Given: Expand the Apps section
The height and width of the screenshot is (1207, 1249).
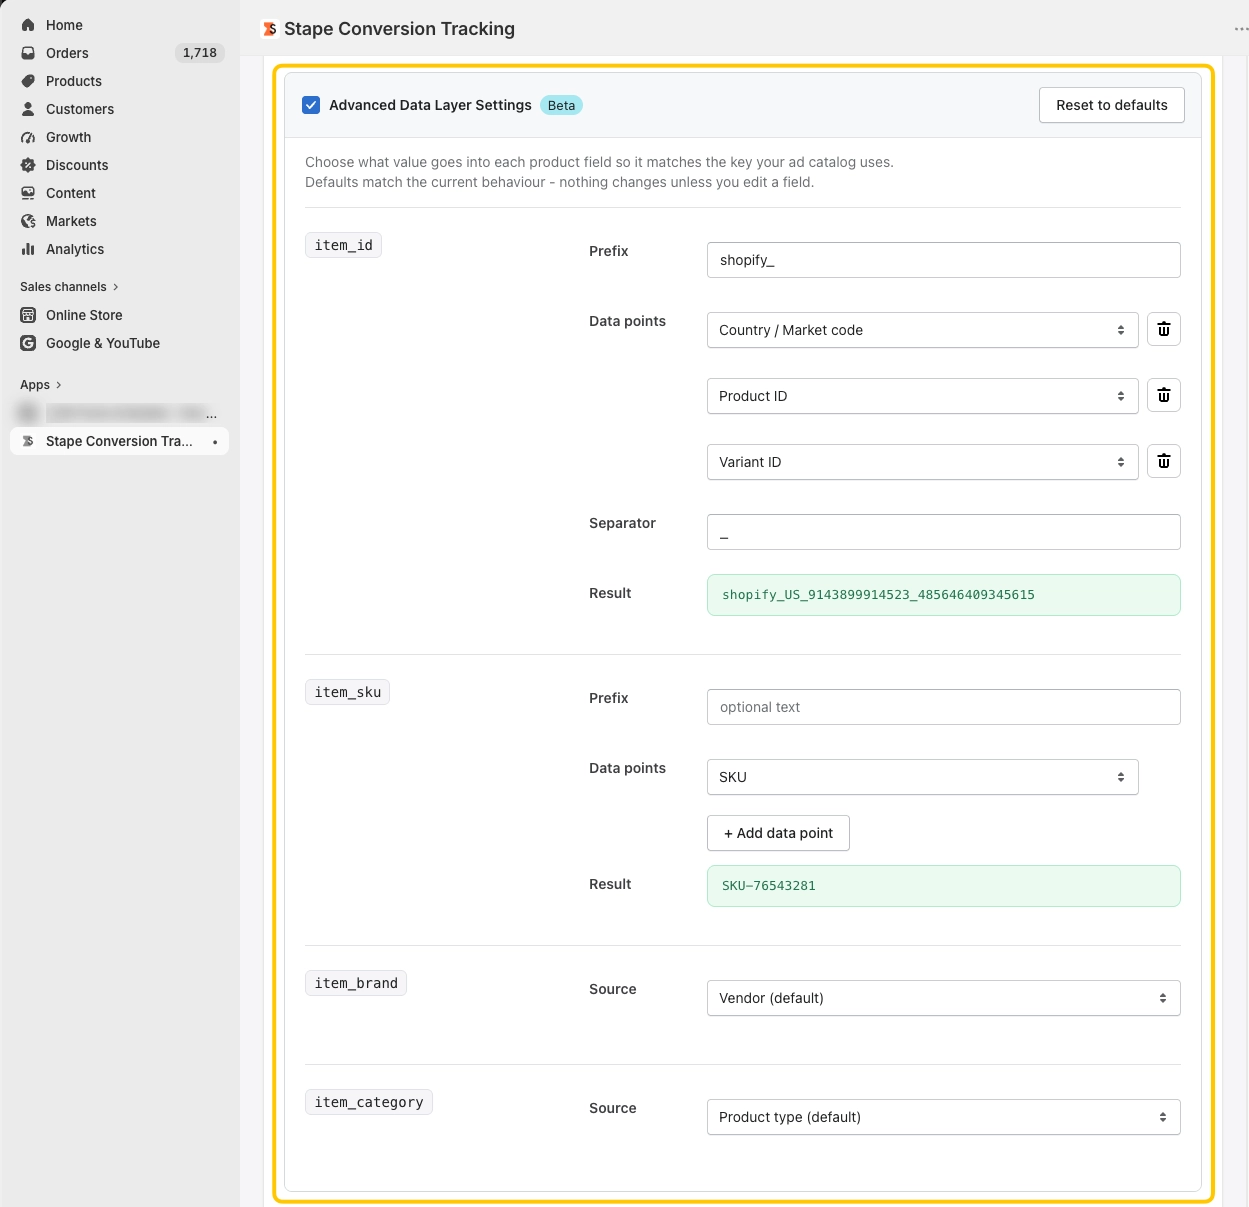Looking at the screenshot, I should click(x=41, y=385).
